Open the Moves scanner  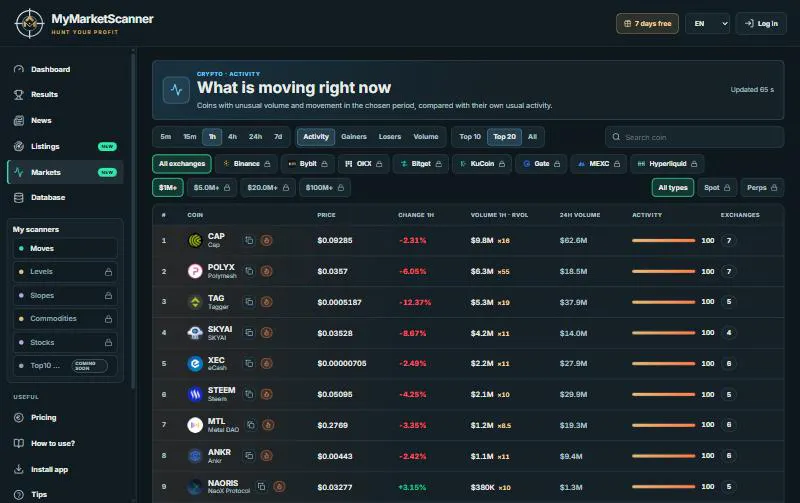[65, 248]
